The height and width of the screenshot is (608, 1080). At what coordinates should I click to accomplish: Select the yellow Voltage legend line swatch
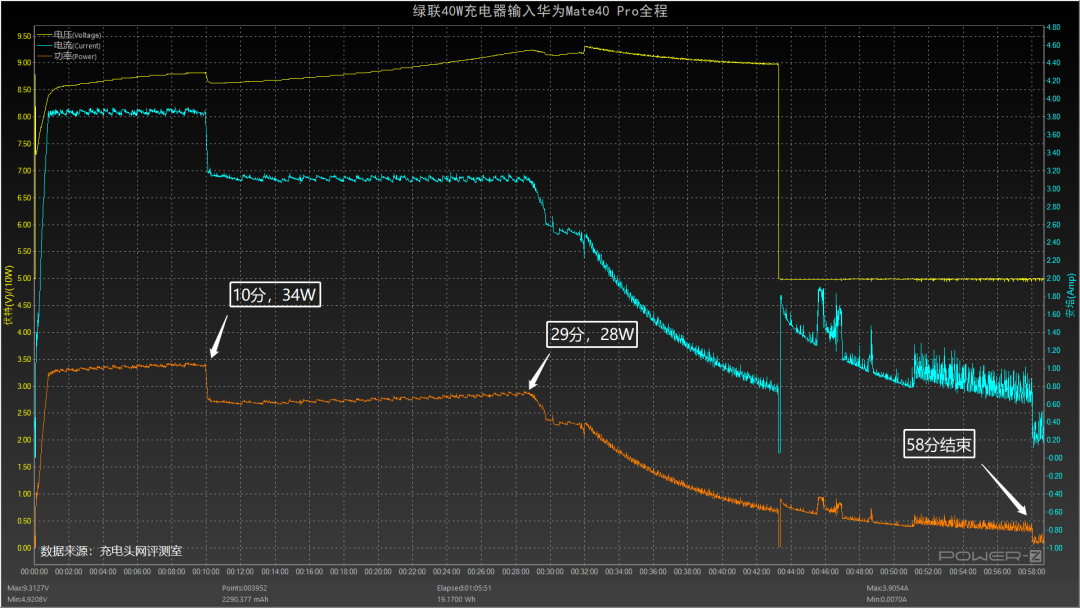pyautogui.click(x=45, y=35)
